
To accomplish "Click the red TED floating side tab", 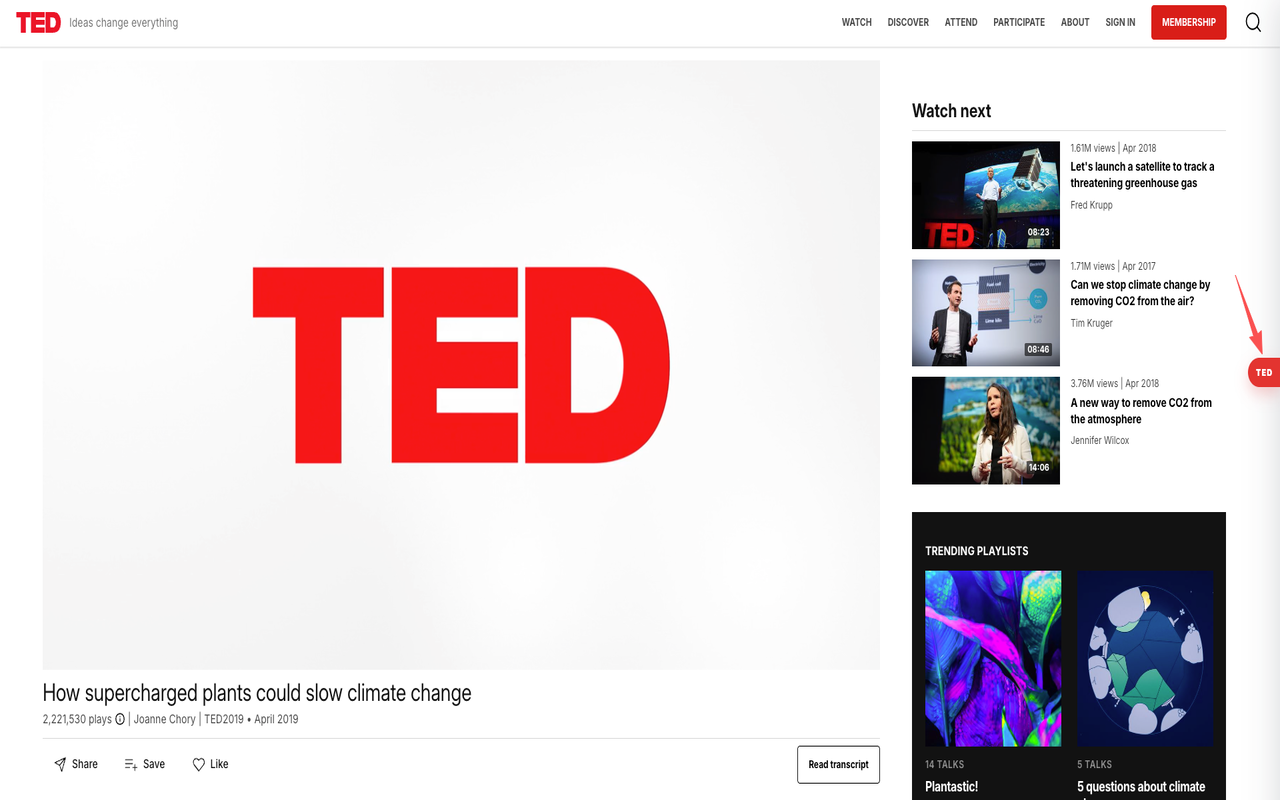I will pyautogui.click(x=1264, y=372).
